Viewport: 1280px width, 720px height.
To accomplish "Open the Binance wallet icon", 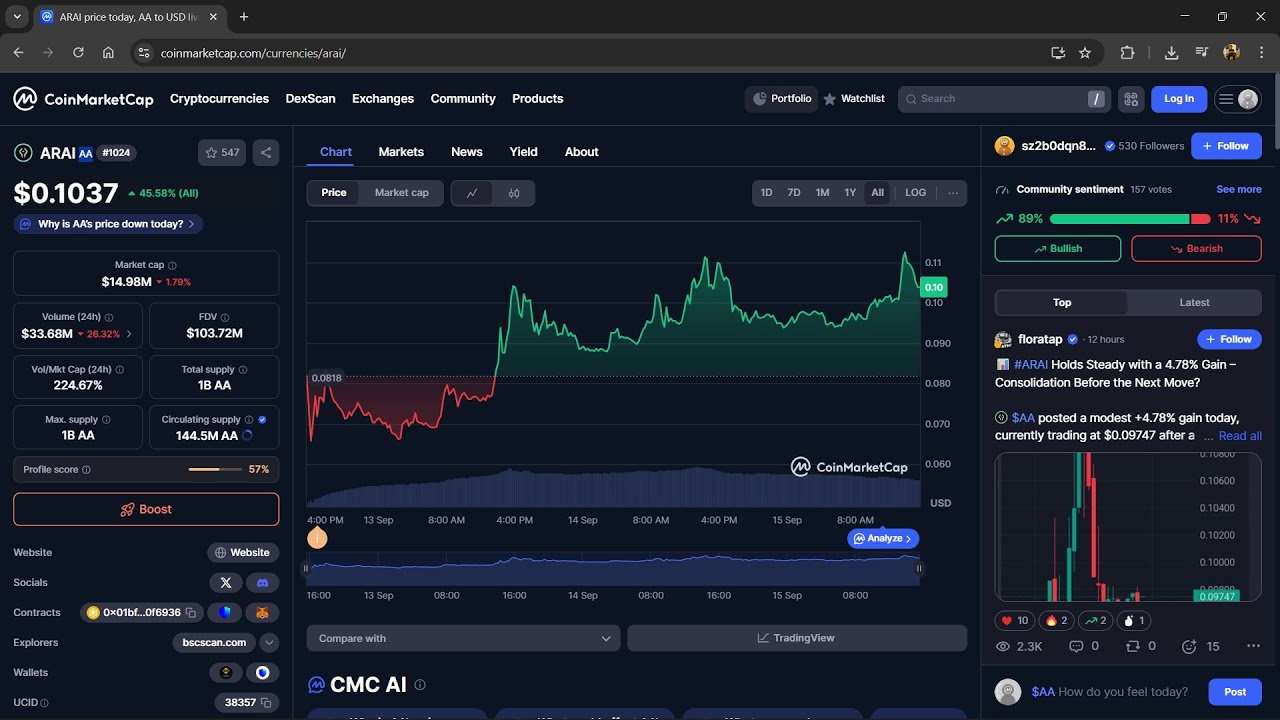I will (226, 672).
